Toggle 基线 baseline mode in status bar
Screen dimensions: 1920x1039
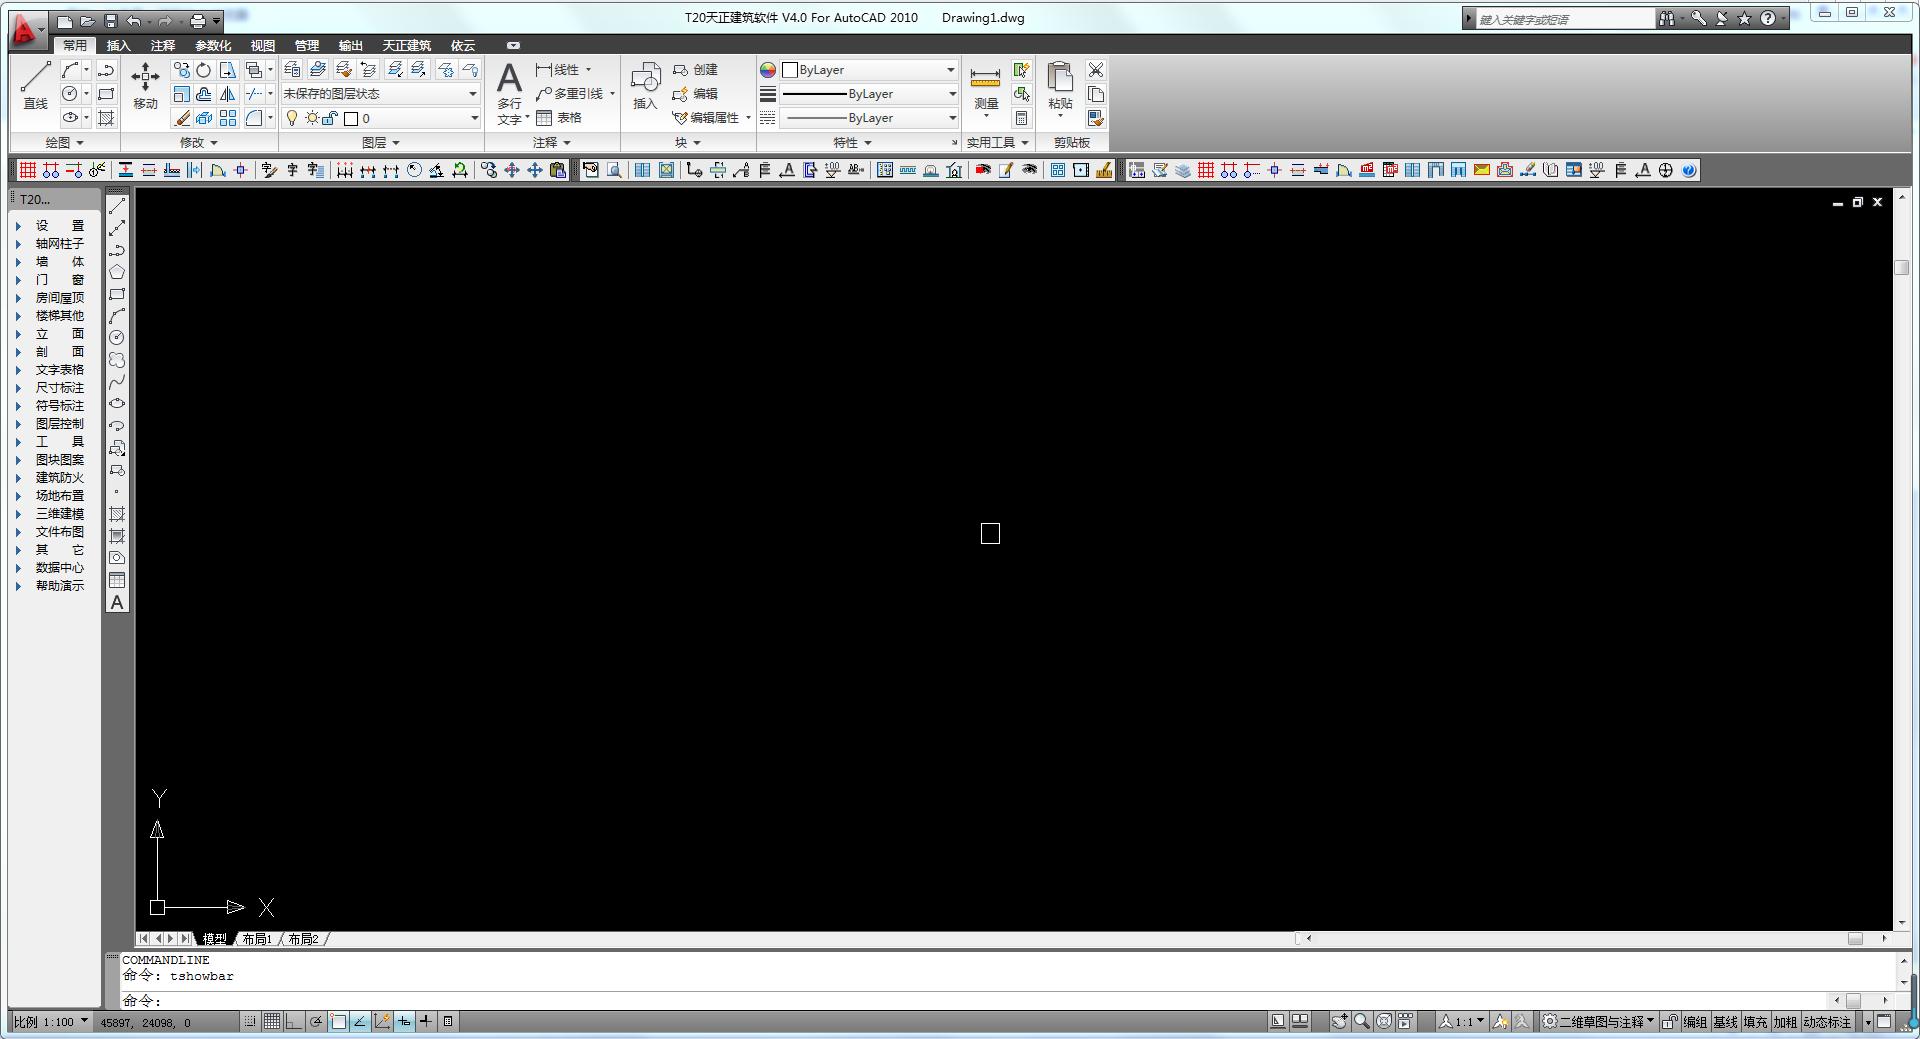[1725, 1022]
